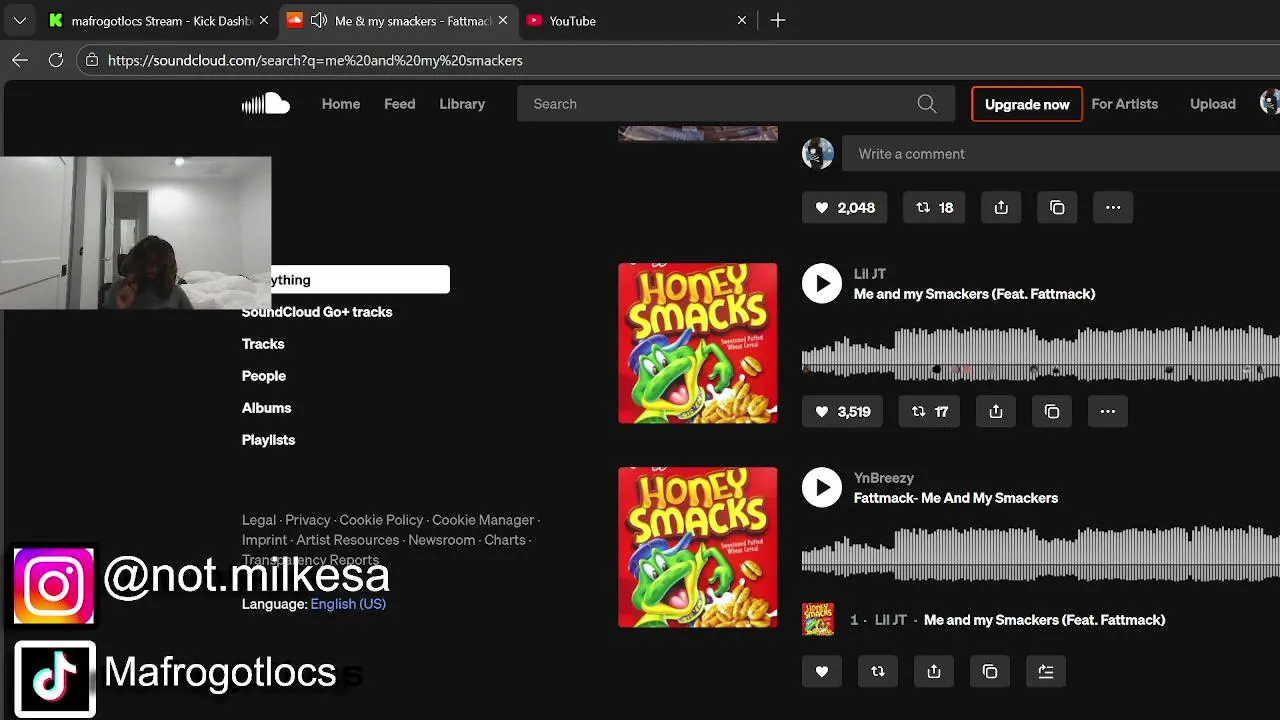Close the YouTube tab
Viewport: 1280px width, 720px height.
coord(742,20)
